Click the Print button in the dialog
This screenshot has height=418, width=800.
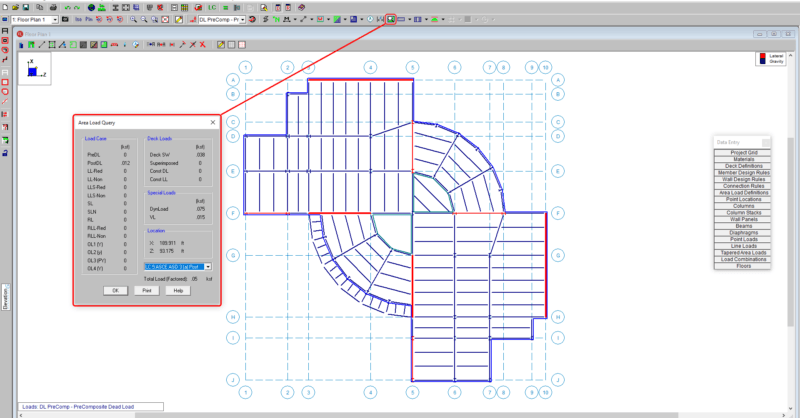click(146, 290)
